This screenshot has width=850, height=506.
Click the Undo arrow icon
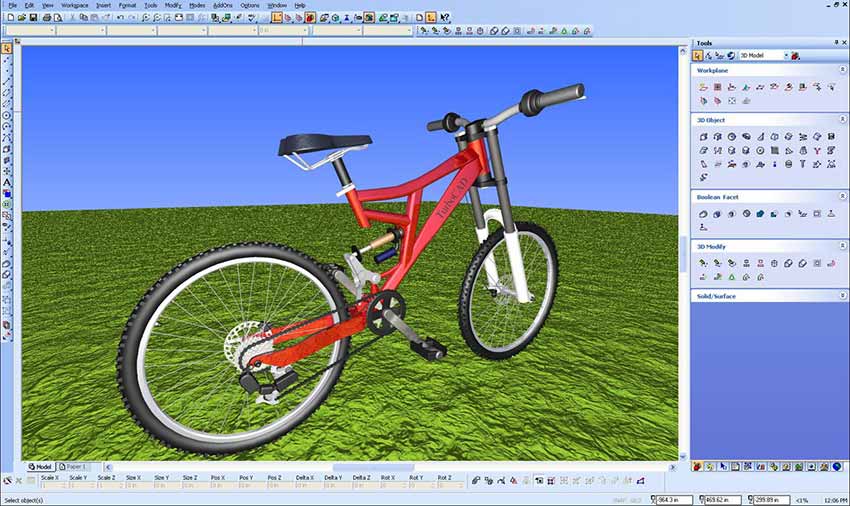[120, 17]
